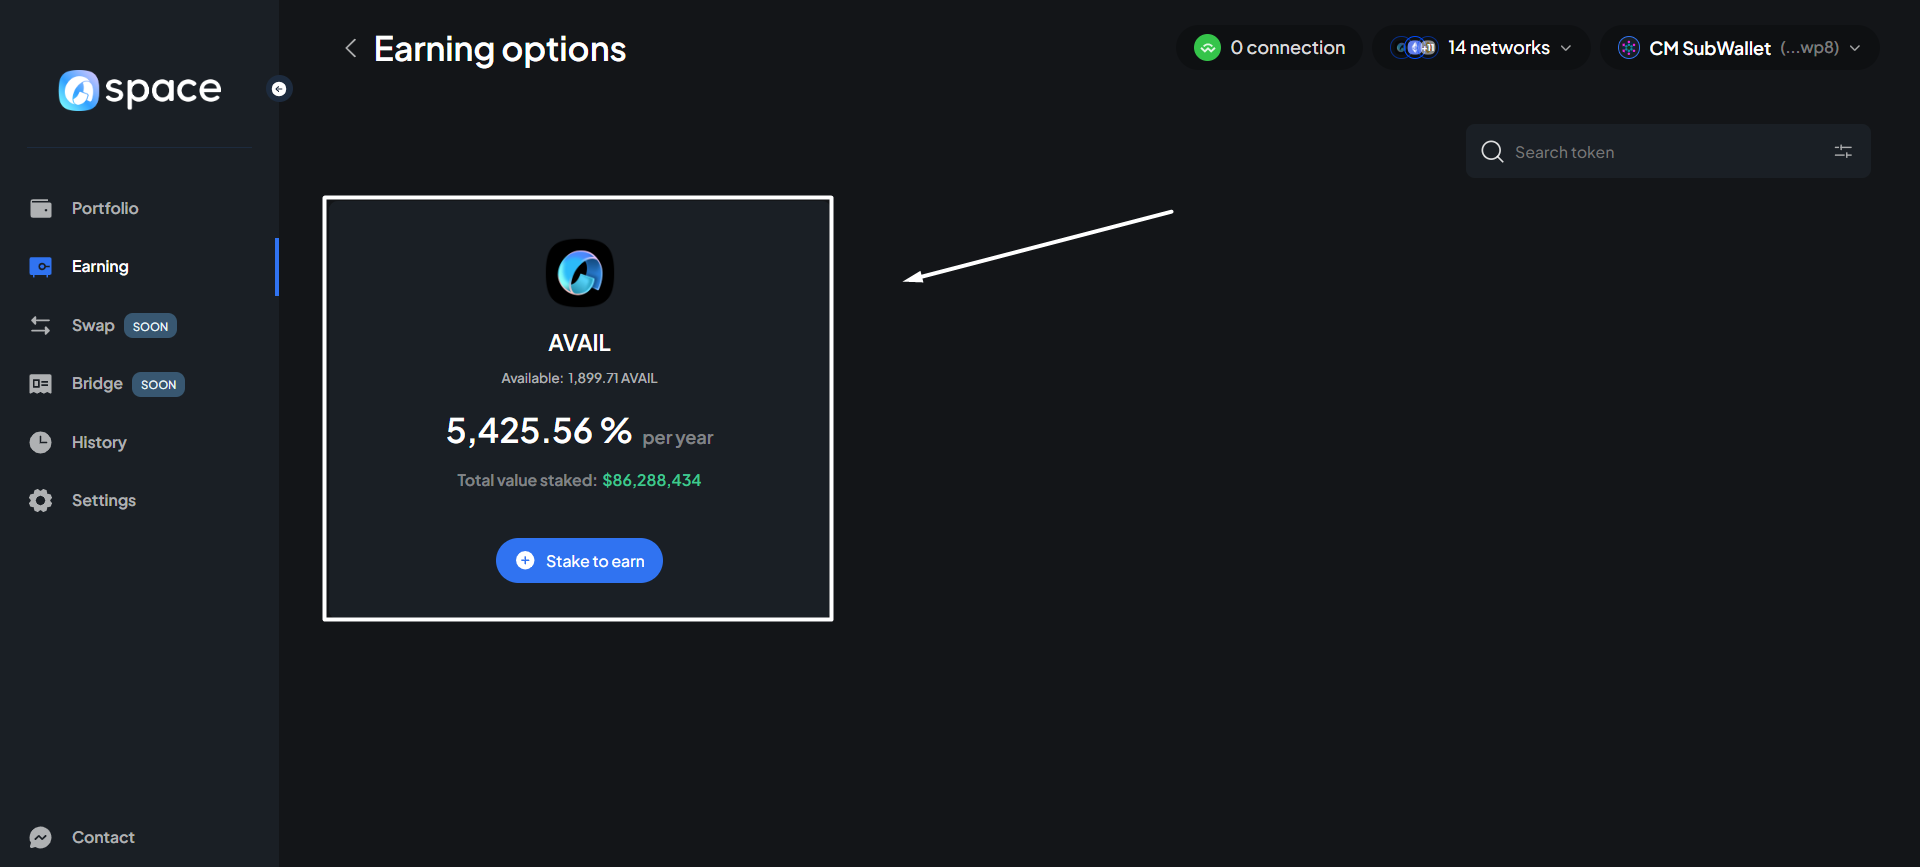The height and width of the screenshot is (867, 1920).
Task: Expand the 14 networks dropdown
Action: point(1565,48)
